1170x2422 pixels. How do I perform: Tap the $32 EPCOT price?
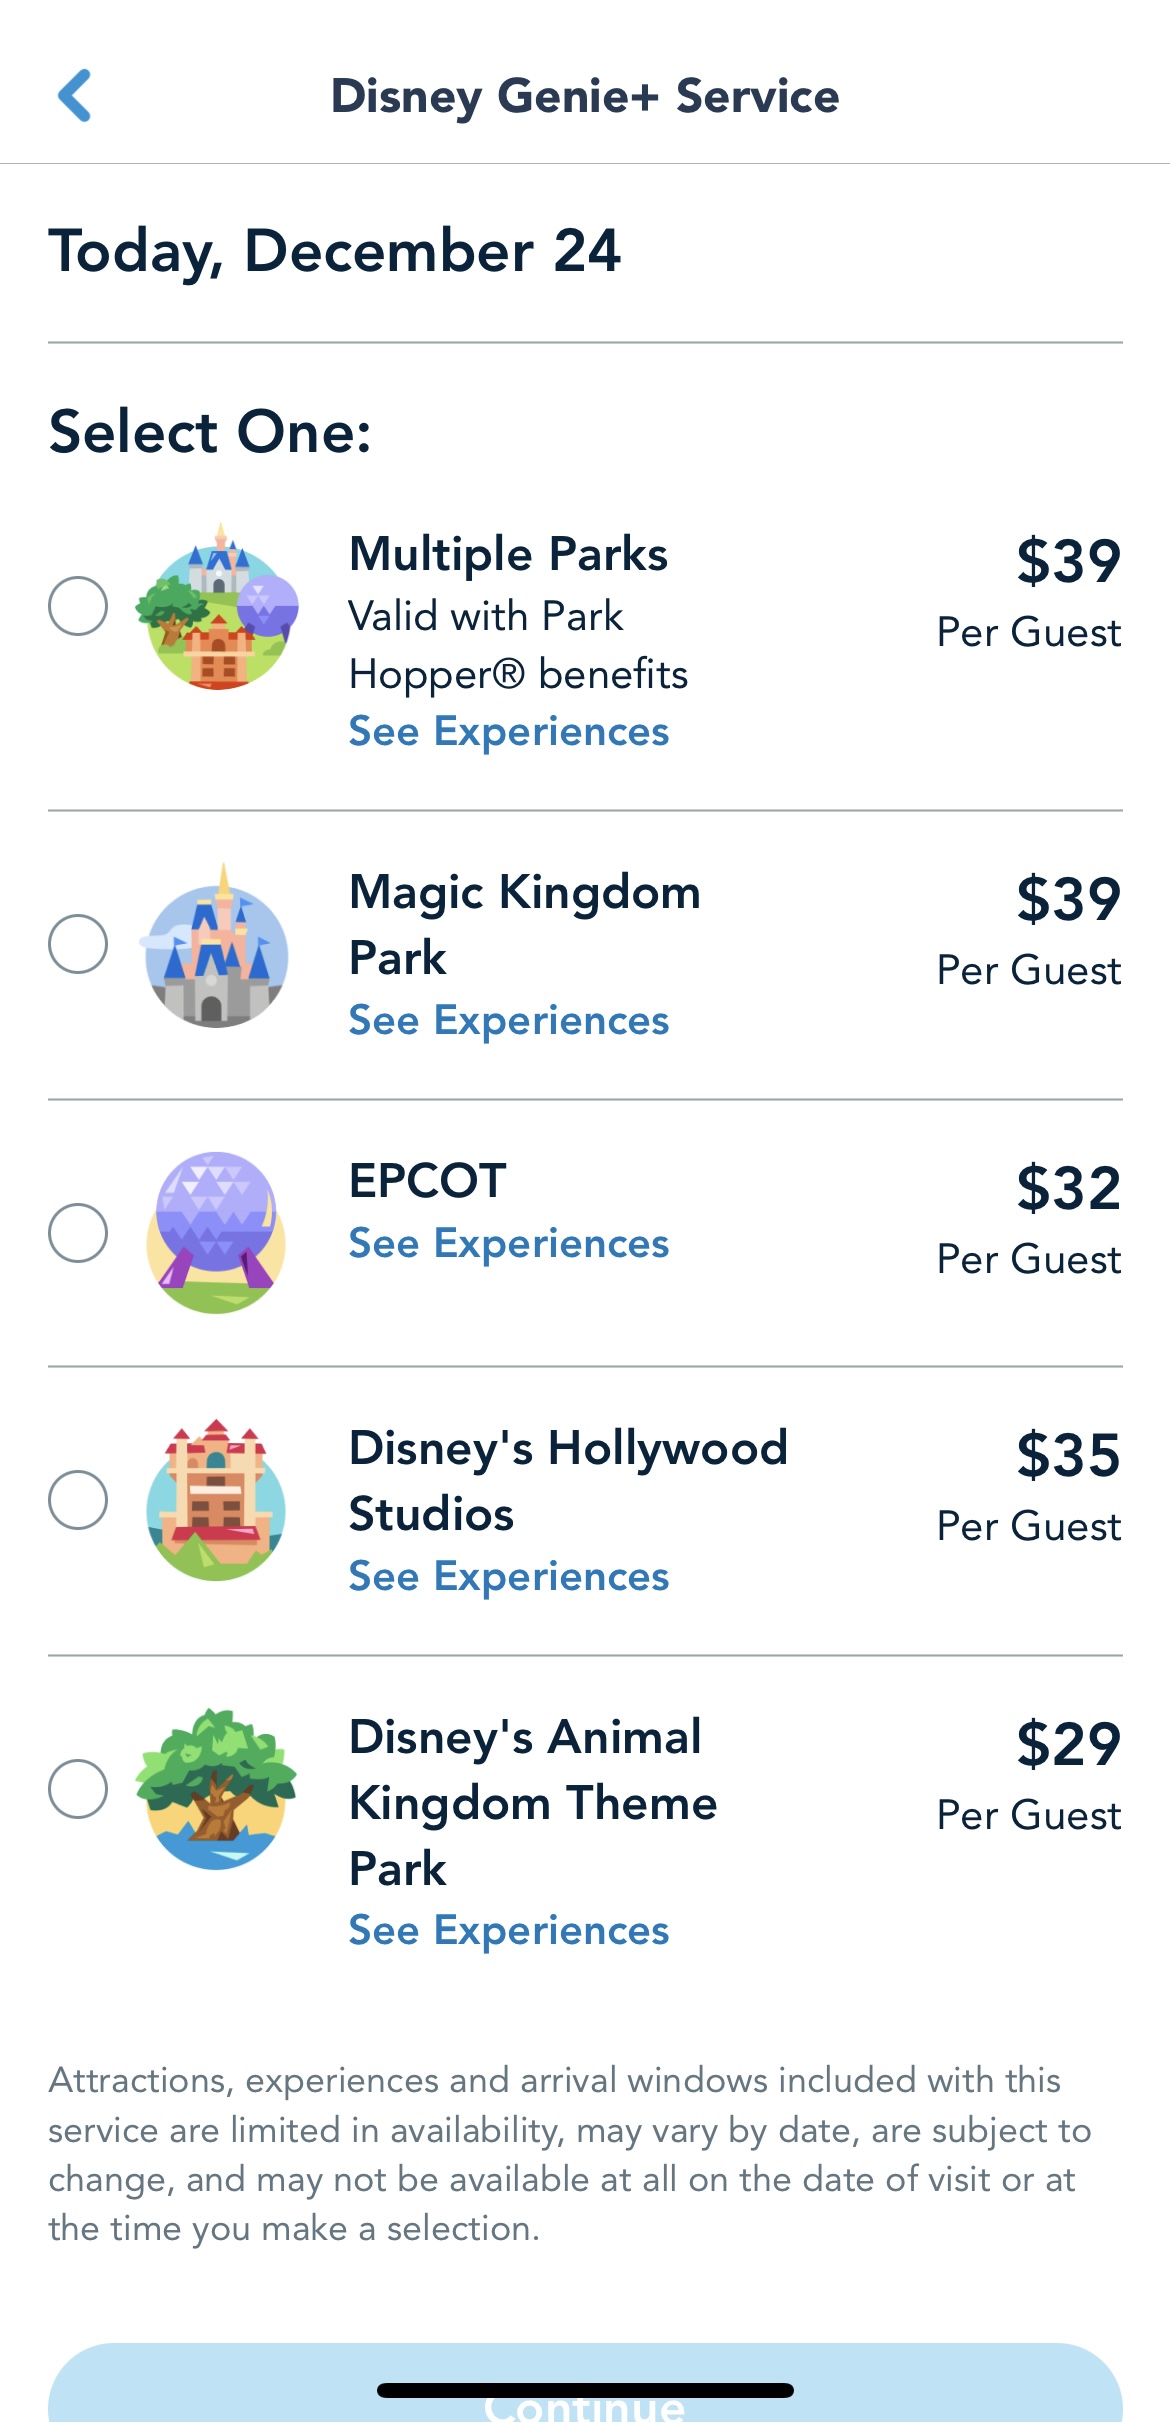pyautogui.click(x=1068, y=1189)
